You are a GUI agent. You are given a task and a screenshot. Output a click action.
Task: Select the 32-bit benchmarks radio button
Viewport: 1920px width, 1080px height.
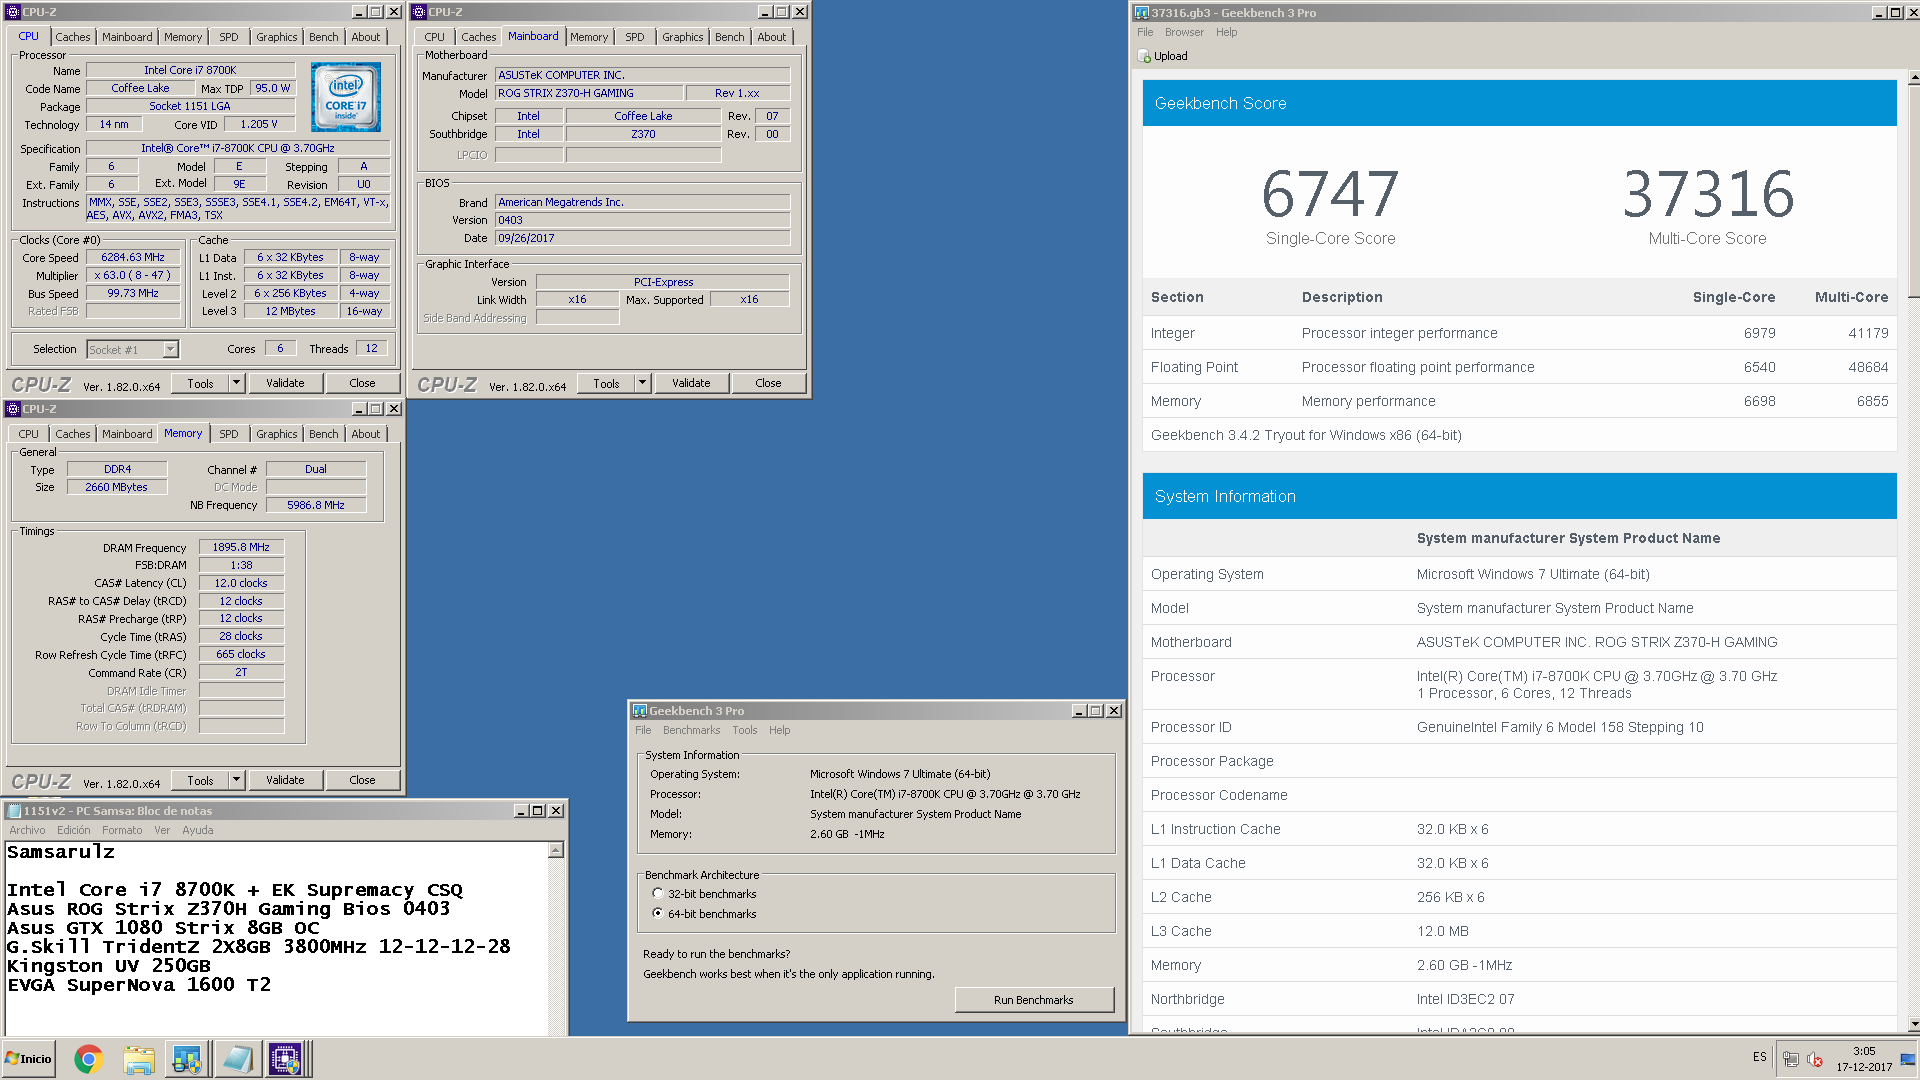(657, 894)
